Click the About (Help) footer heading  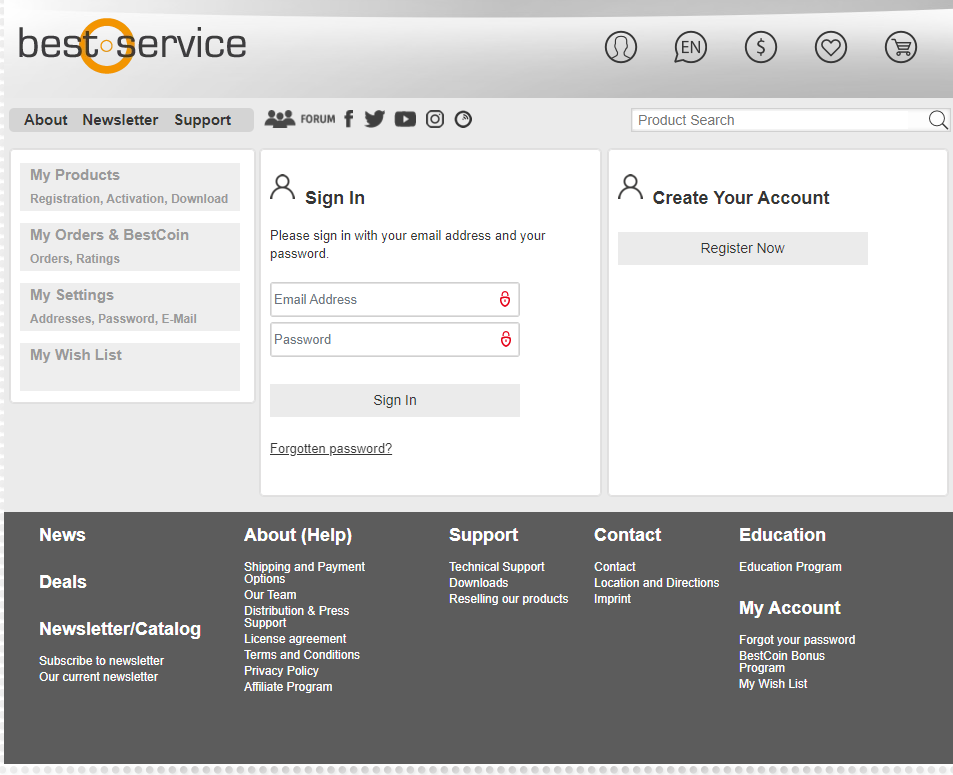(298, 535)
